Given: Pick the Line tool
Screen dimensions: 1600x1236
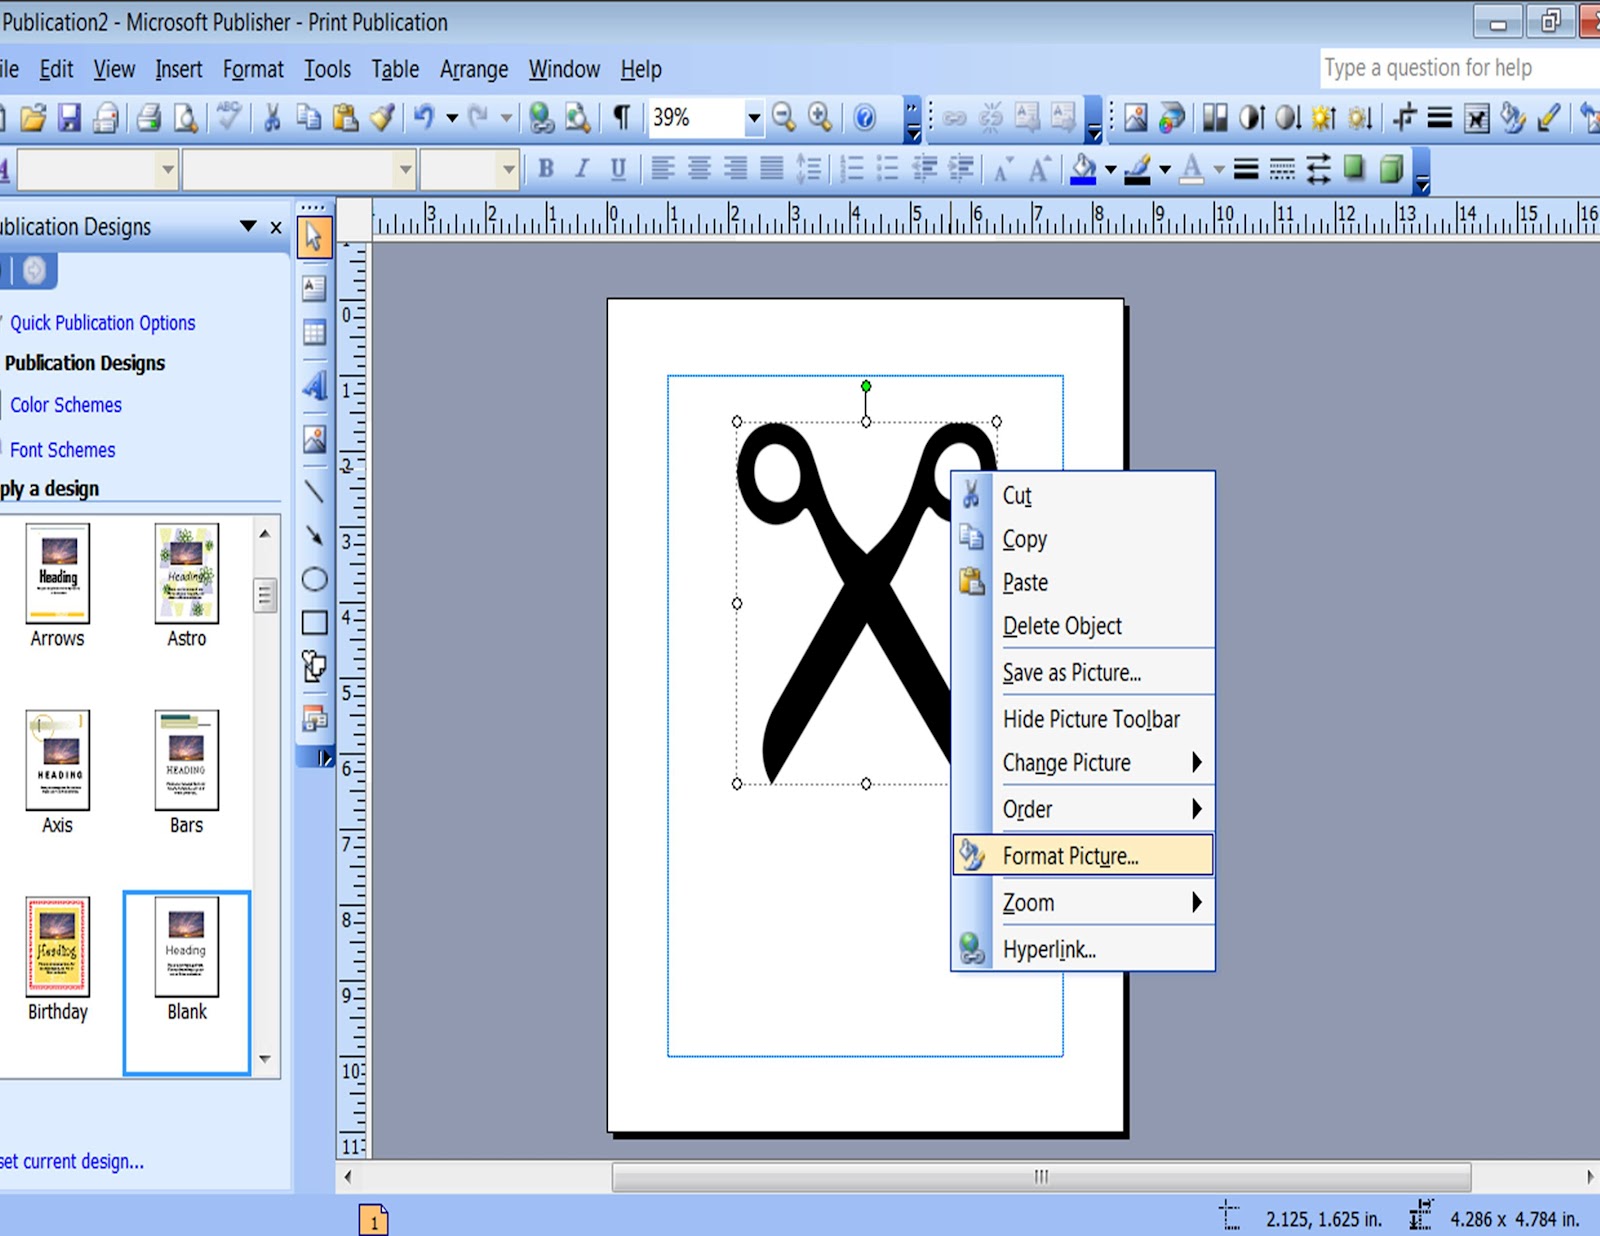Looking at the screenshot, I should click(313, 490).
